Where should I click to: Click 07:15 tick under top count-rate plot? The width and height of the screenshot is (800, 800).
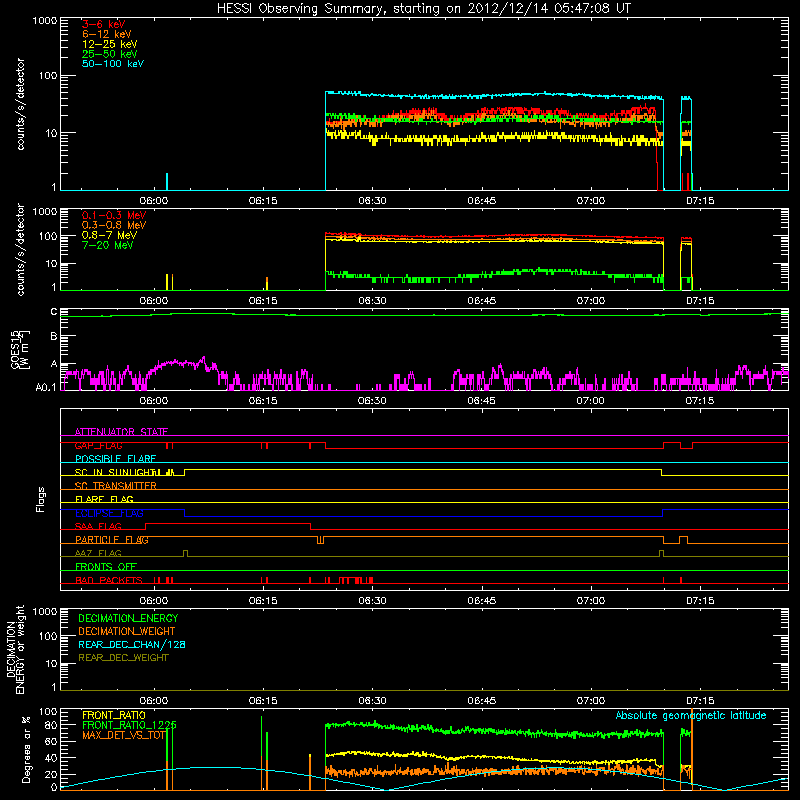(700, 201)
